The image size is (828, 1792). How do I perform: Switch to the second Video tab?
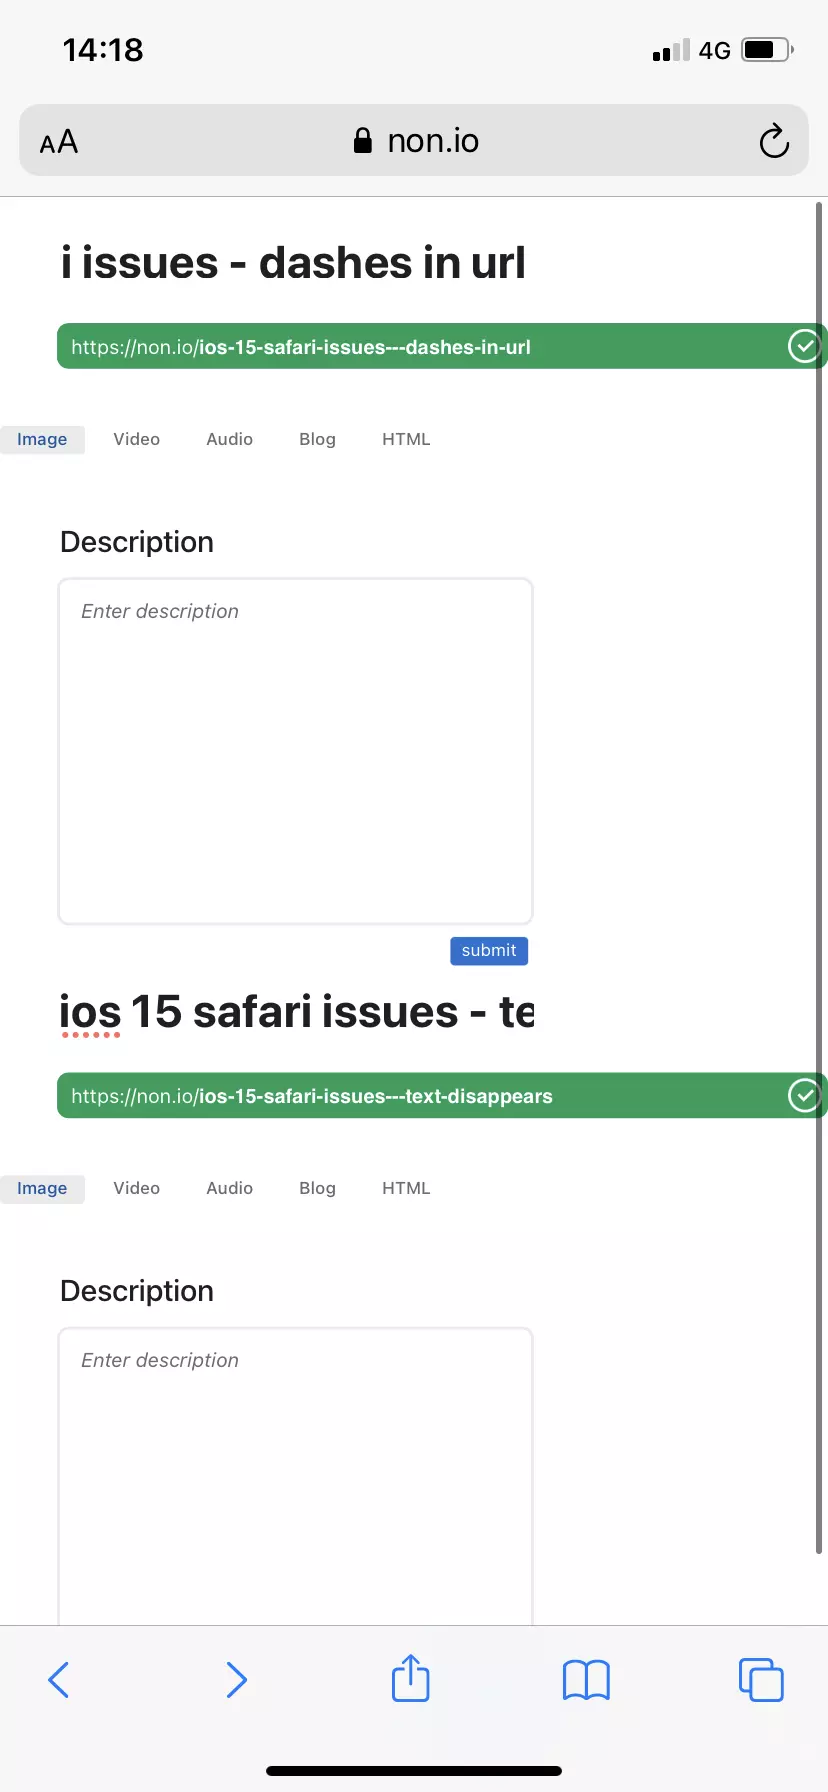point(136,1188)
